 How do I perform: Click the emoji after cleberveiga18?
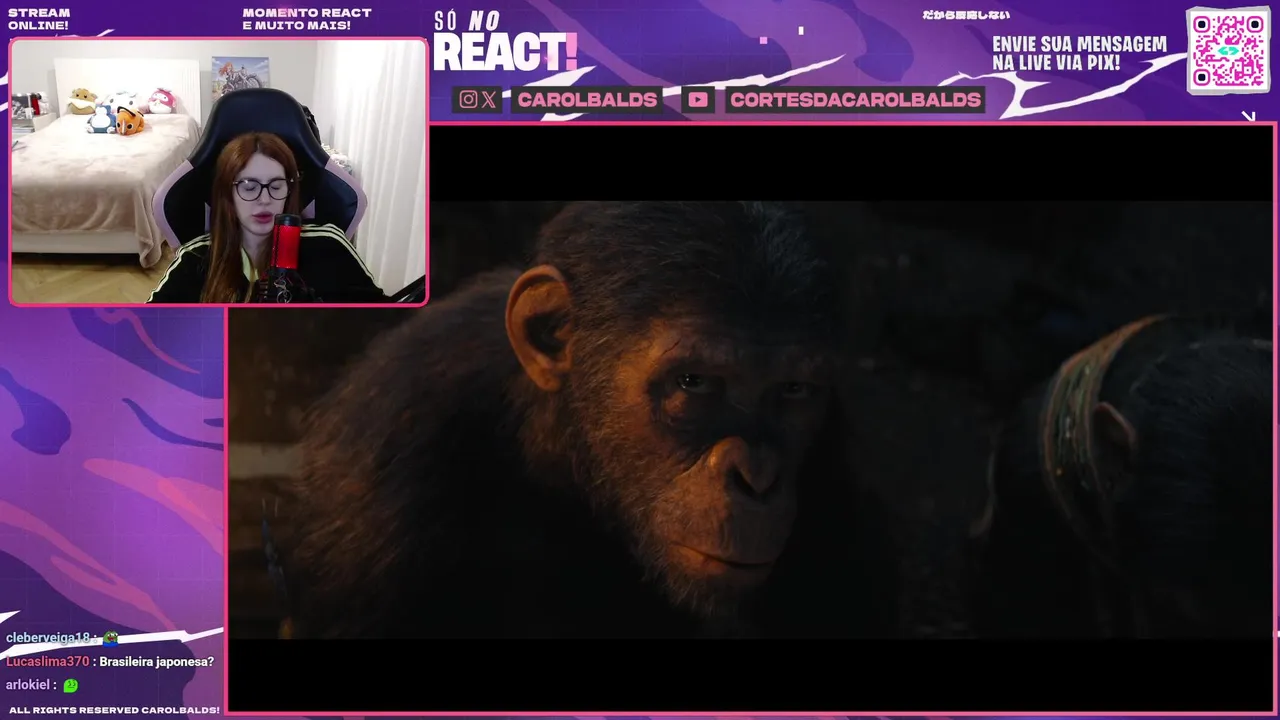(x=111, y=638)
